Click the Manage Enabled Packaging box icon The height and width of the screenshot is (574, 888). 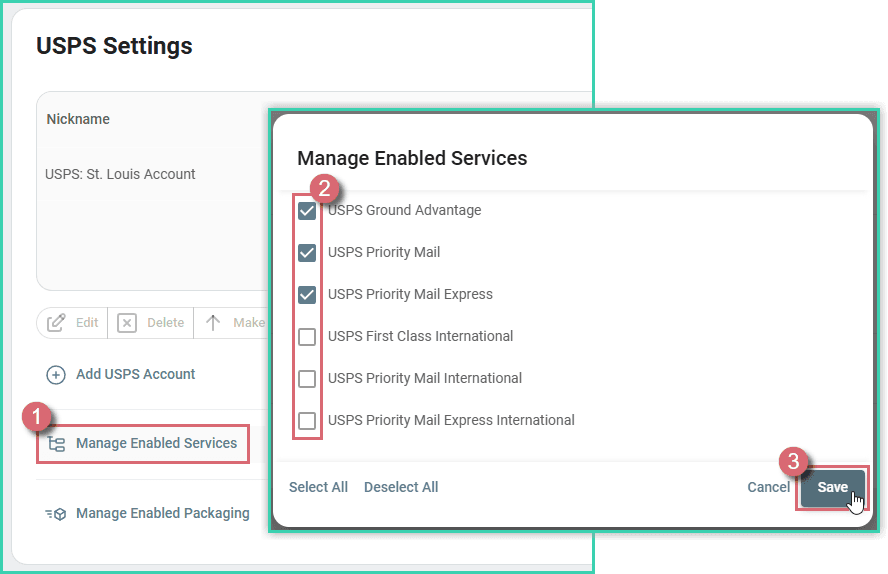pyautogui.click(x=56, y=514)
